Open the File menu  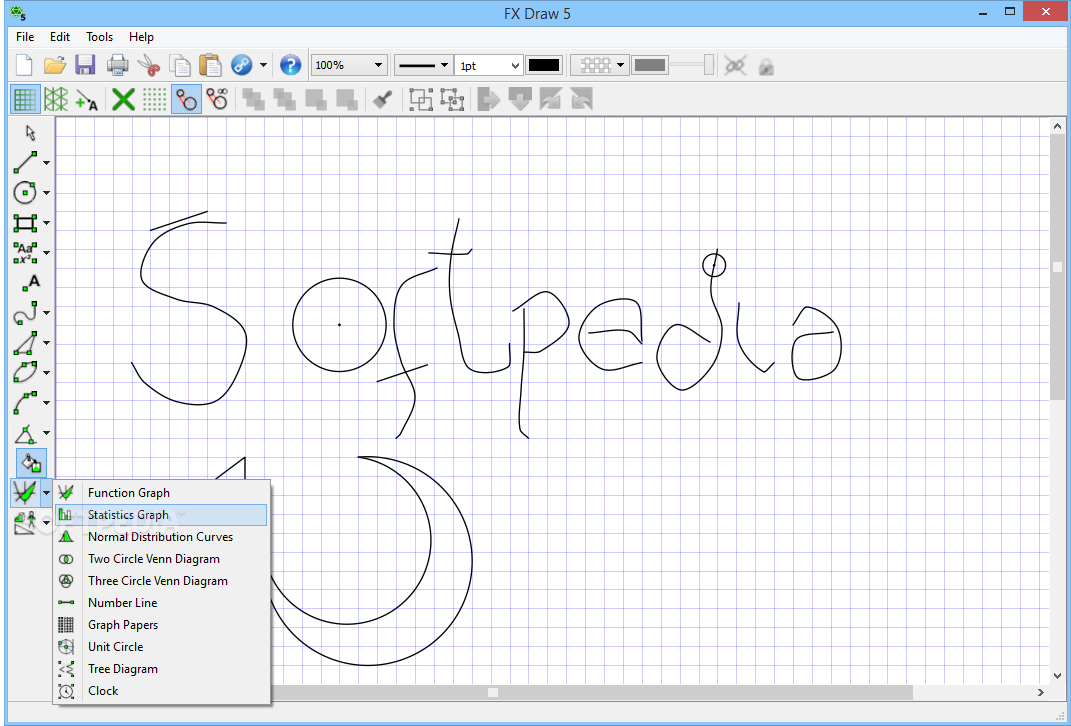point(25,37)
